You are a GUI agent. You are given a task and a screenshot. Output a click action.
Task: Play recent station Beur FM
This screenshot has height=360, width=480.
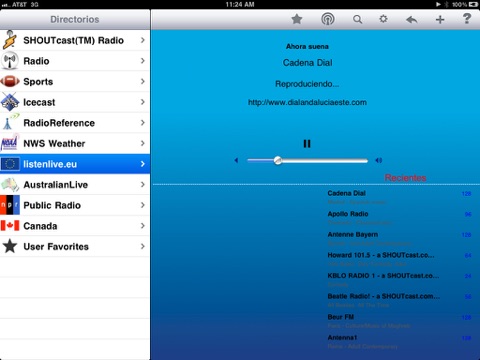coord(399,321)
